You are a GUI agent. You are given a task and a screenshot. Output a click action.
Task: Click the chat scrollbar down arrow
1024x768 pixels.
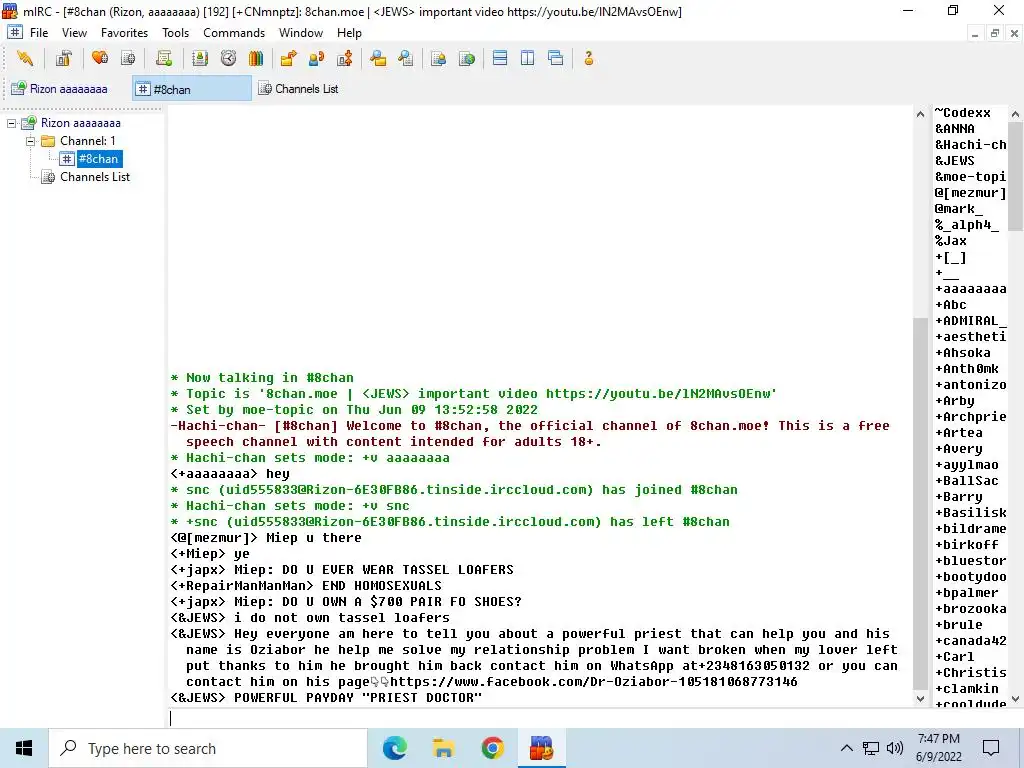pos(920,699)
